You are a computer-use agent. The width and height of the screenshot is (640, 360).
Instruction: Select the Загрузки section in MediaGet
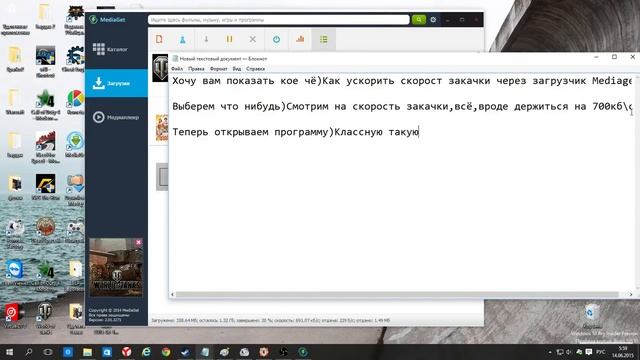(116, 83)
